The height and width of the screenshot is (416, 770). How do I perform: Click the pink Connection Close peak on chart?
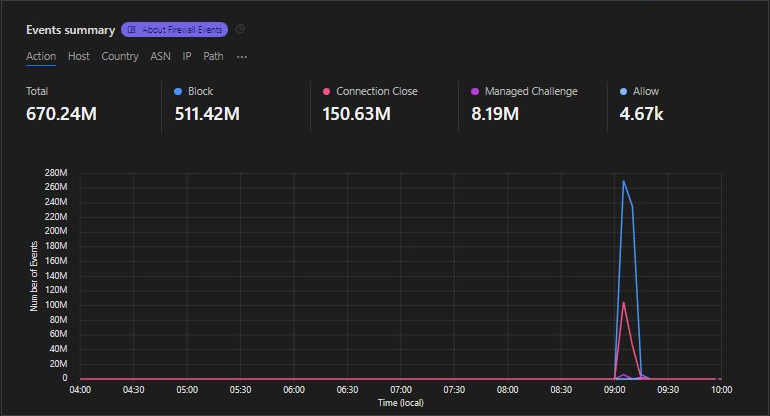click(624, 302)
